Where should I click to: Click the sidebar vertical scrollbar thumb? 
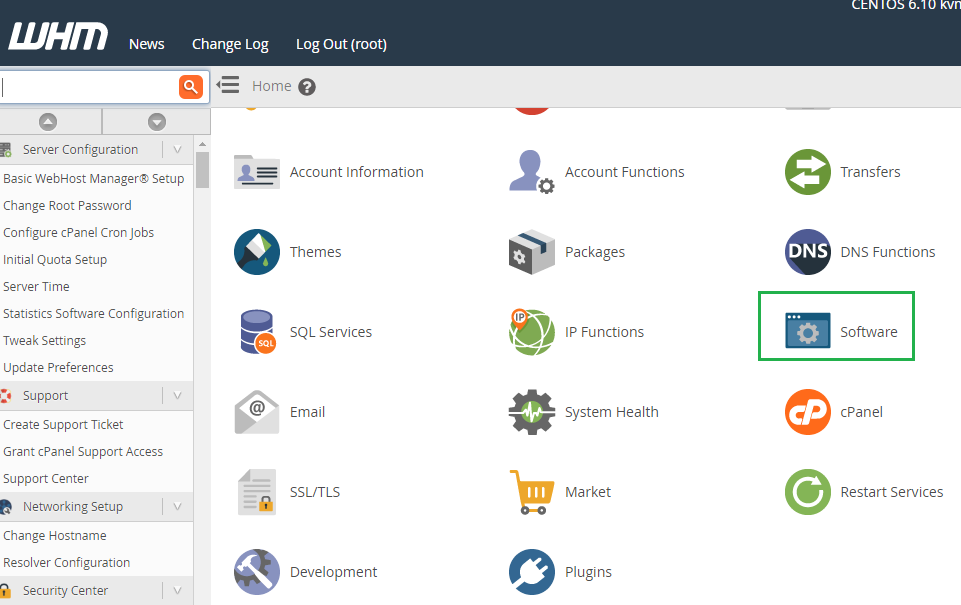click(x=202, y=170)
